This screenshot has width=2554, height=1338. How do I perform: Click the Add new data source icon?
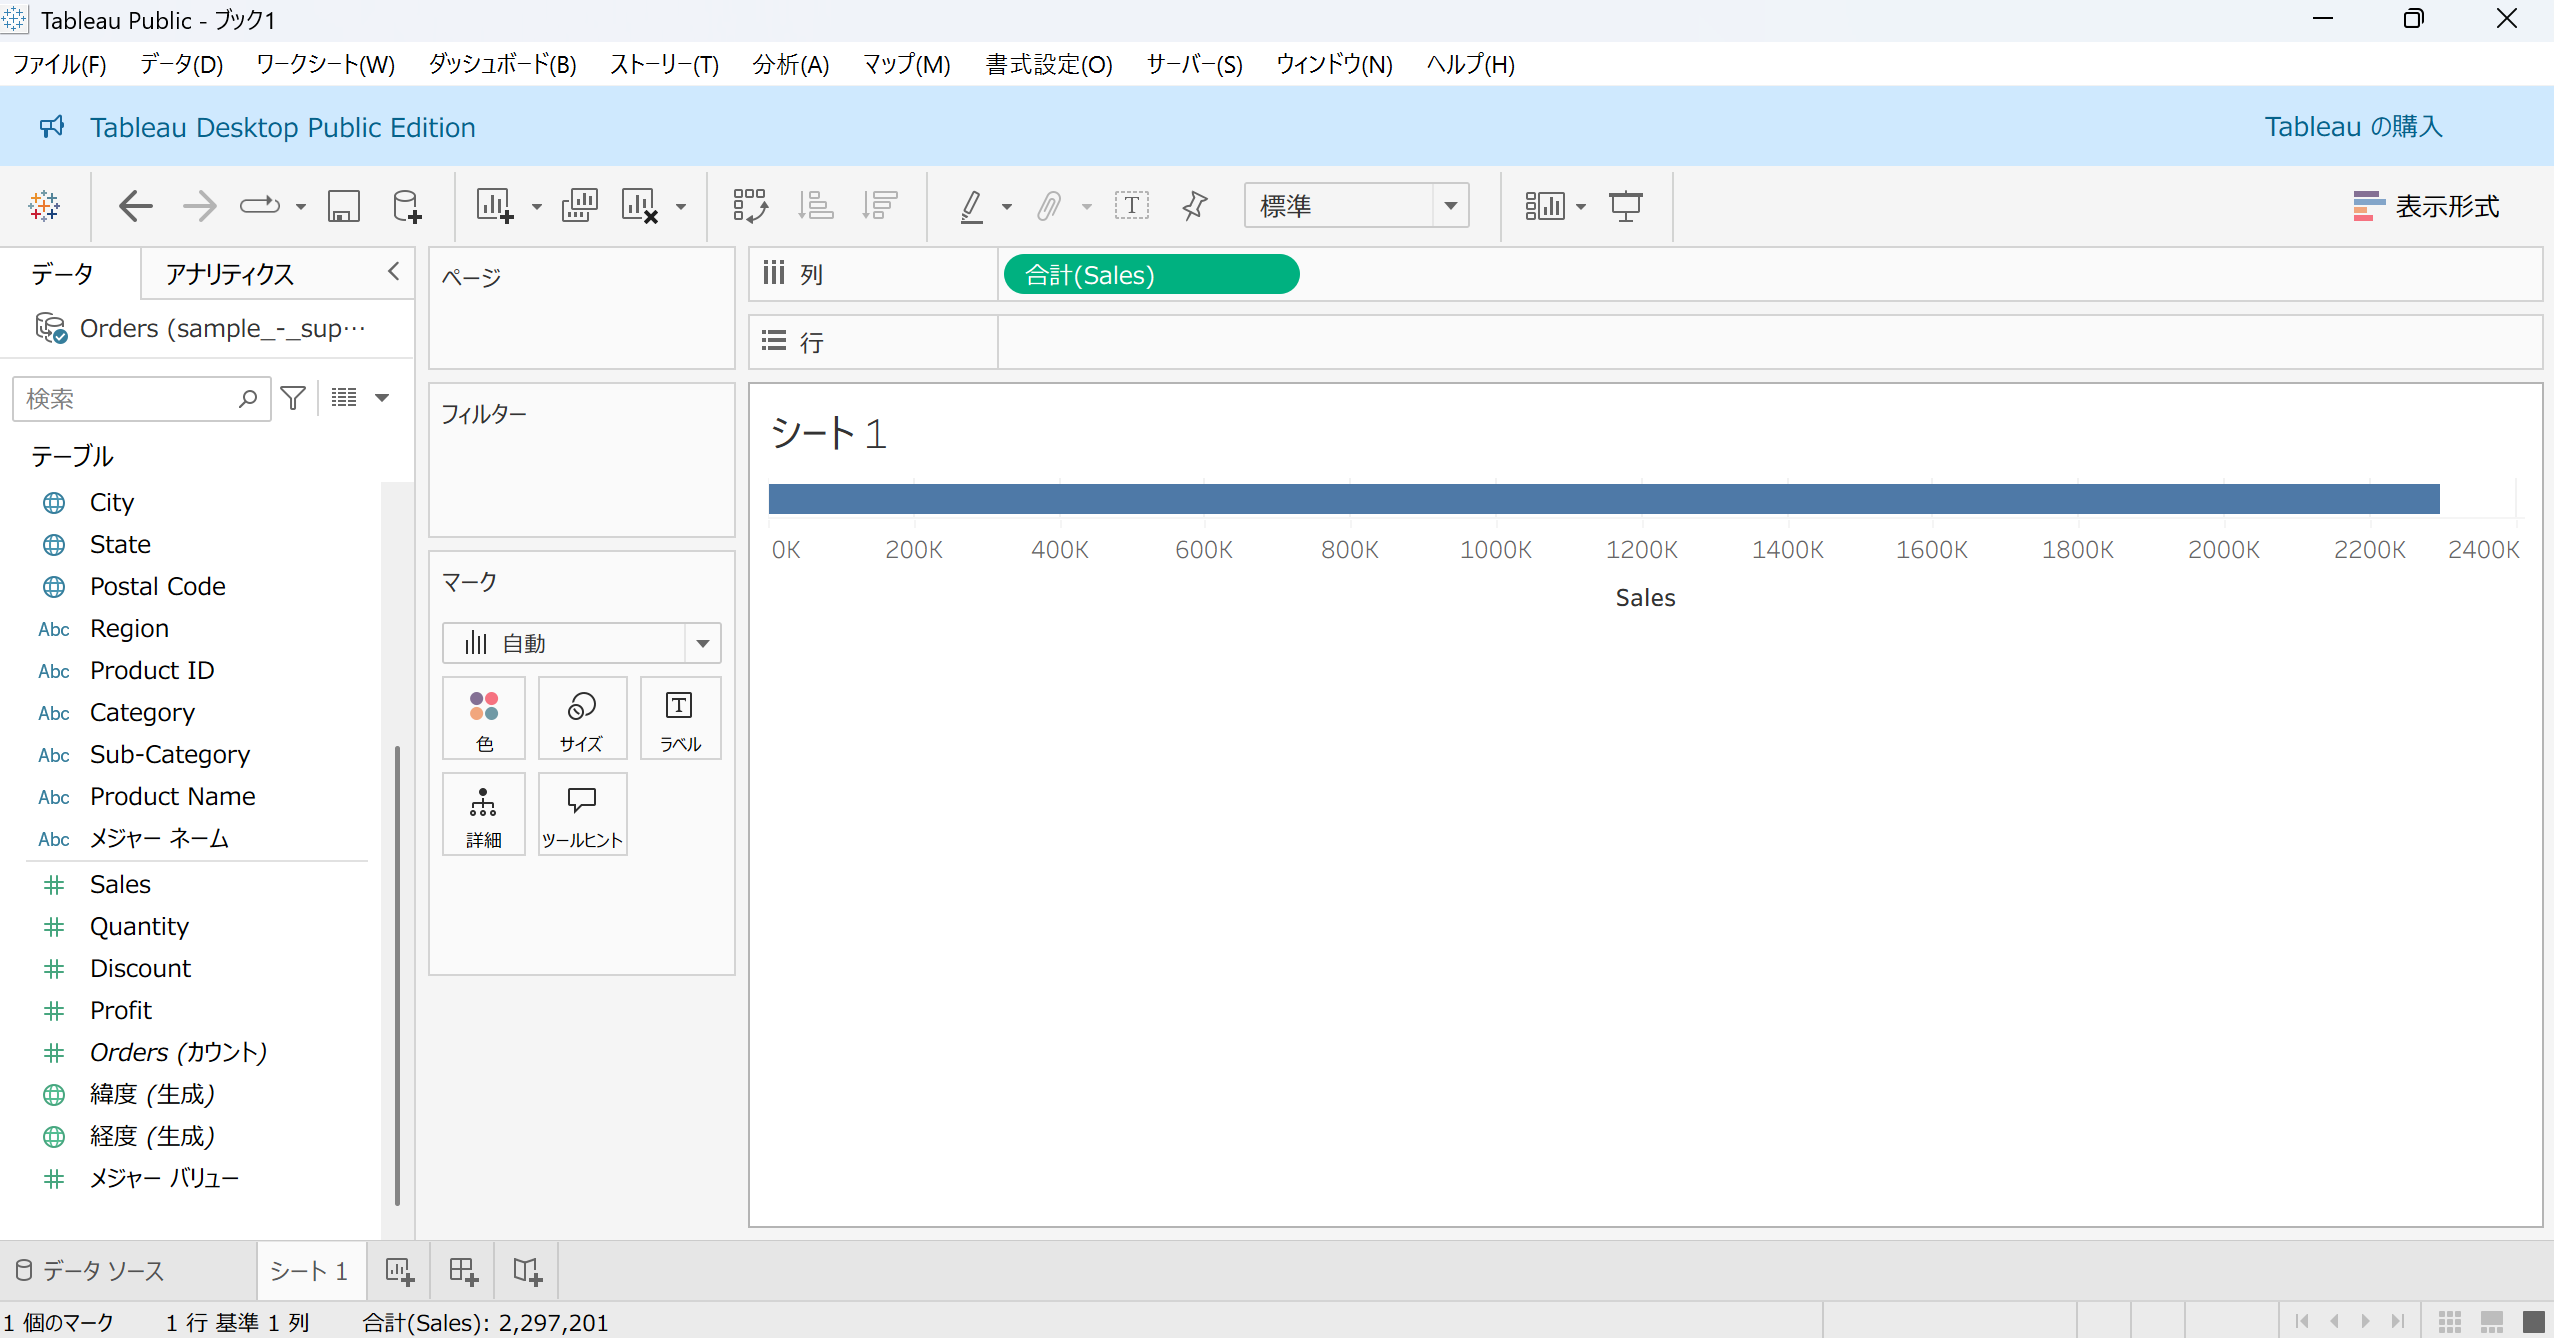(x=407, y=206)
